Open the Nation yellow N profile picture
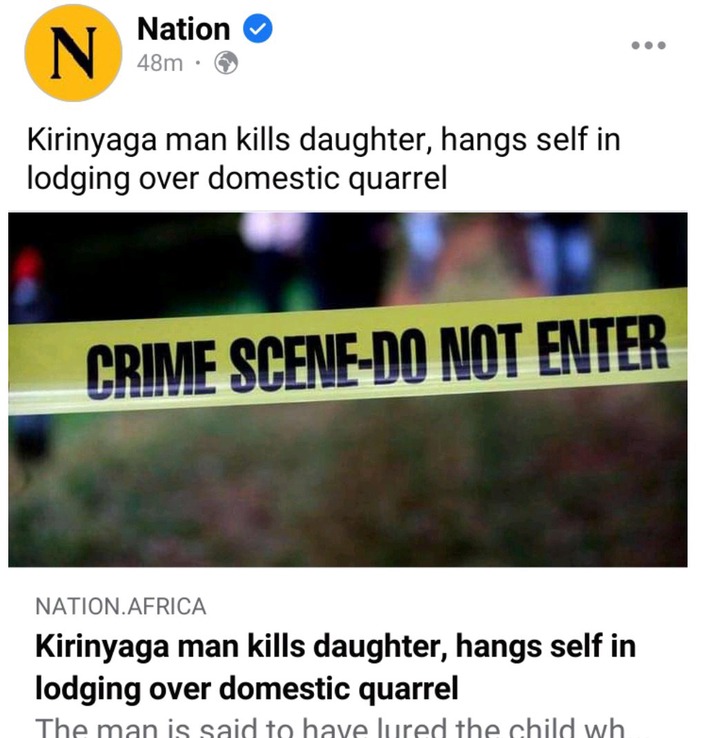 tap(73, 53)
